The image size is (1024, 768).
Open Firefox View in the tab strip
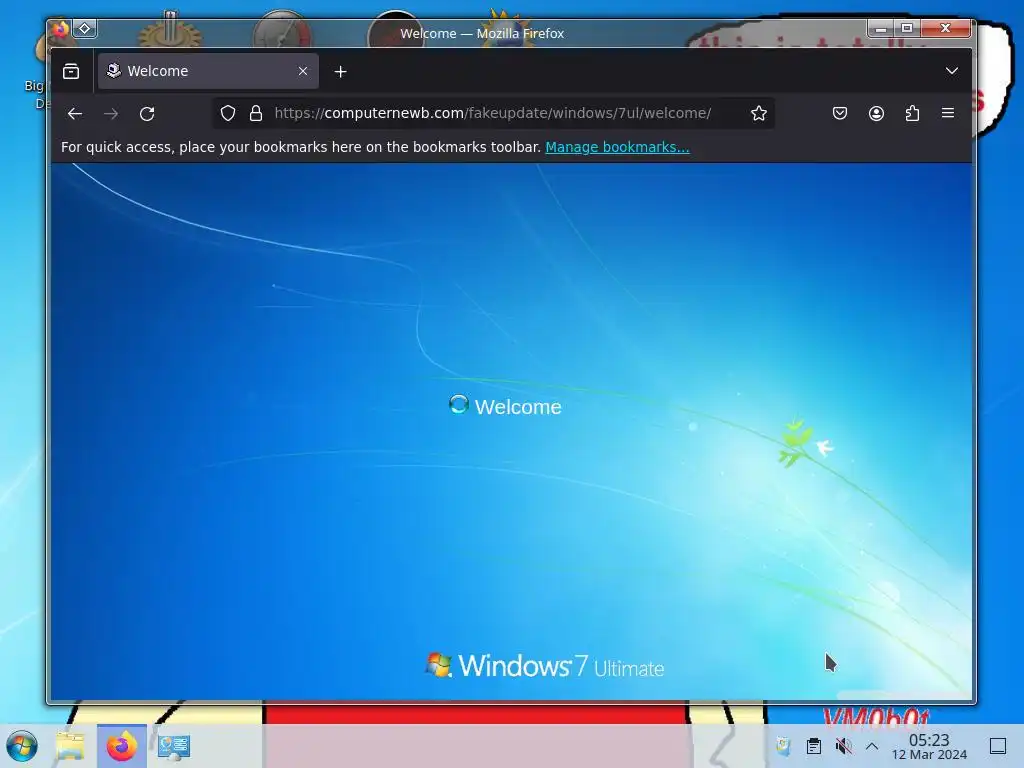pos(71,71)
